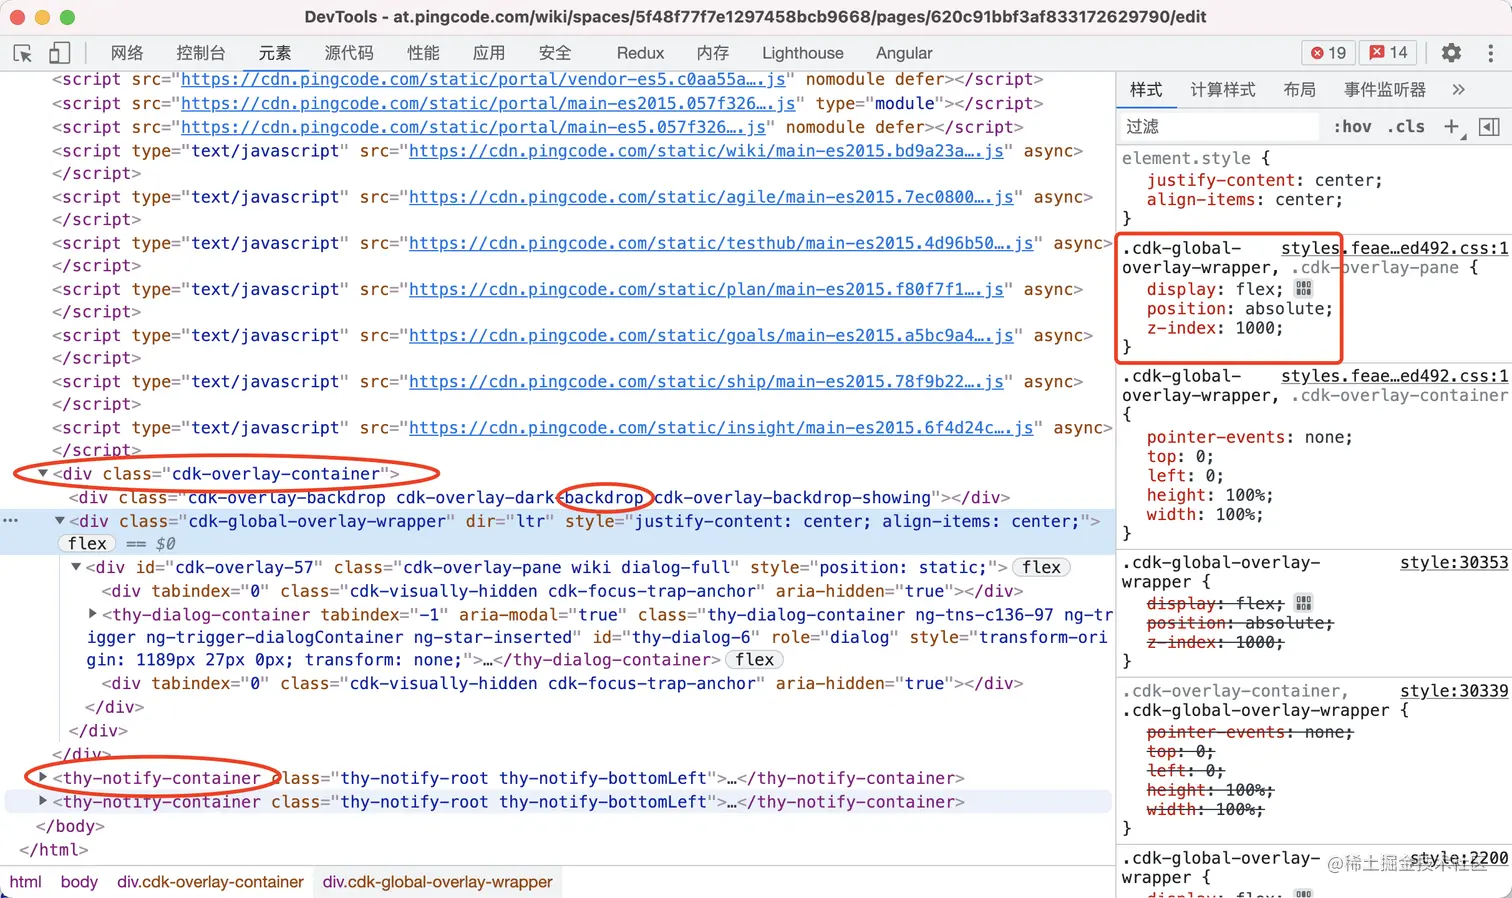Click the three dots beside selected DOM row
1512x898 pixels.
(x=11, y=520)
